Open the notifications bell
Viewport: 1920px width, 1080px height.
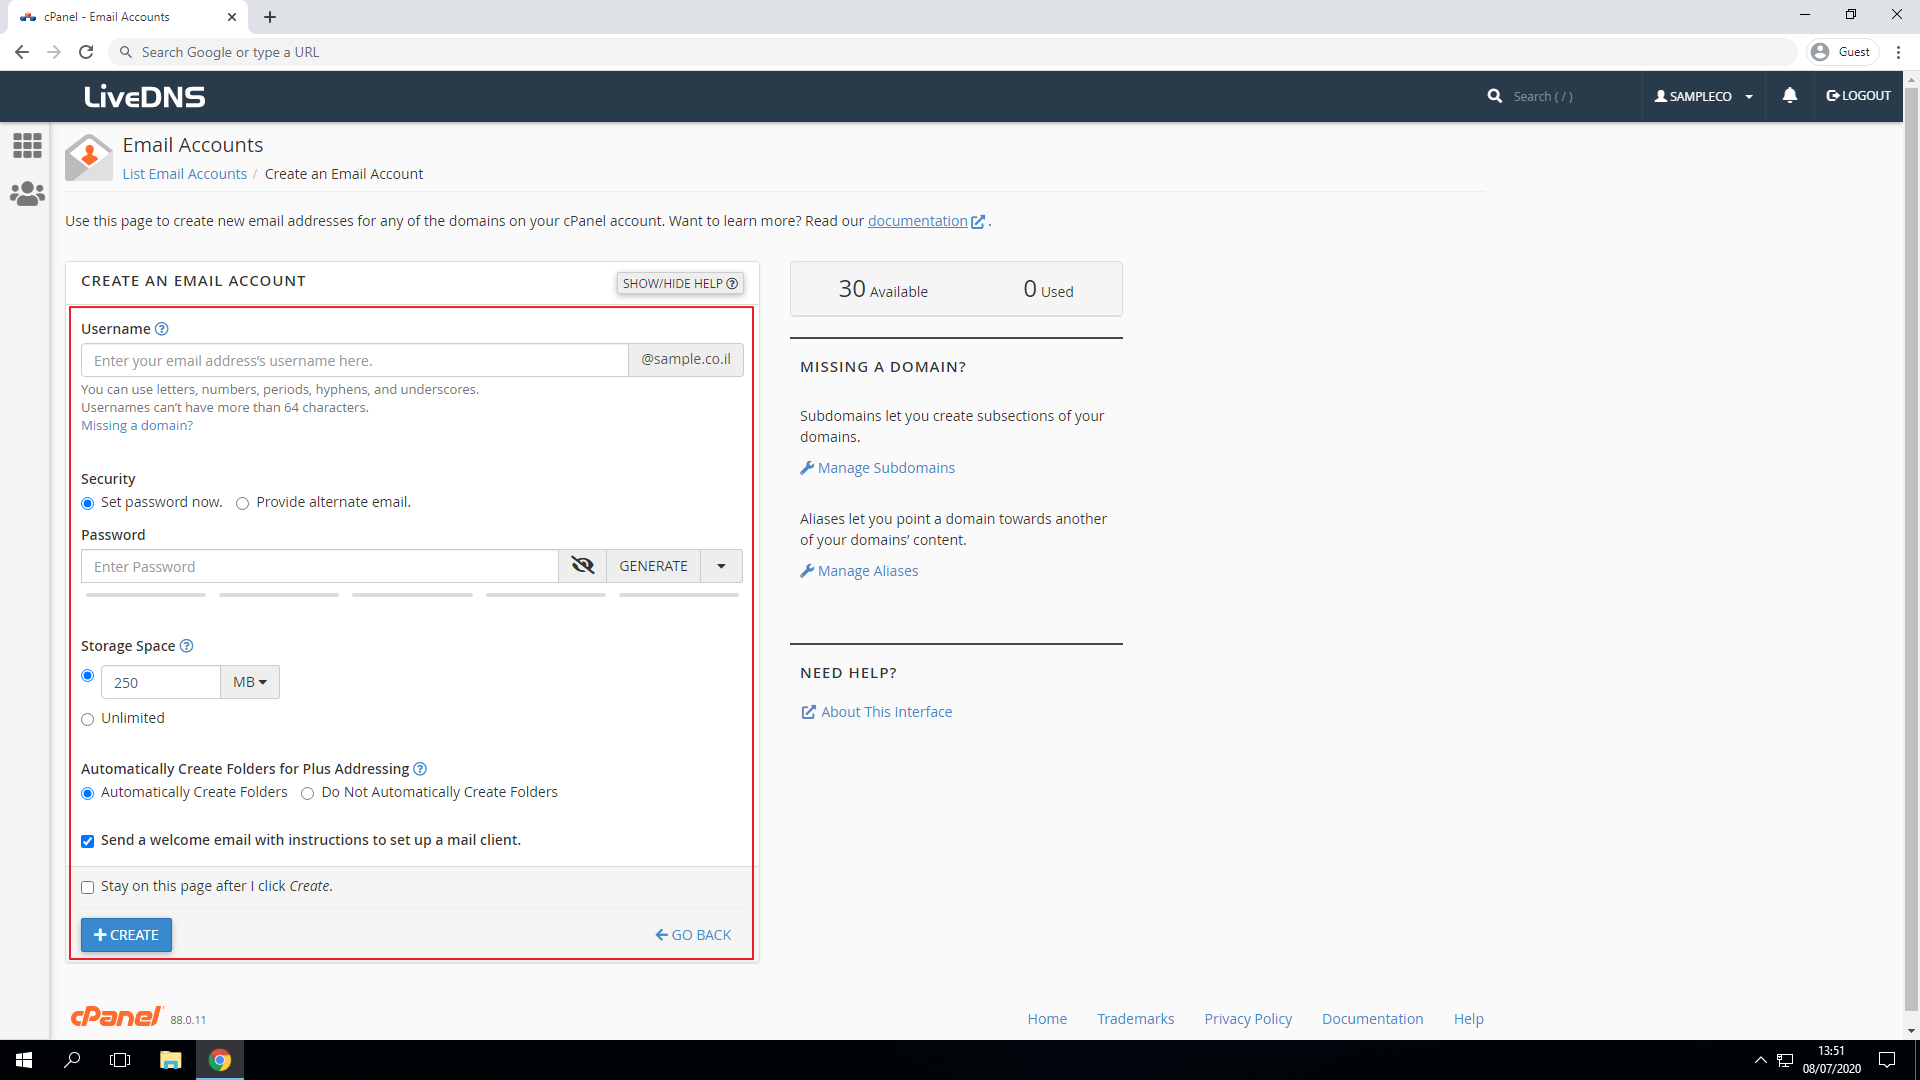coord(1790,95)
